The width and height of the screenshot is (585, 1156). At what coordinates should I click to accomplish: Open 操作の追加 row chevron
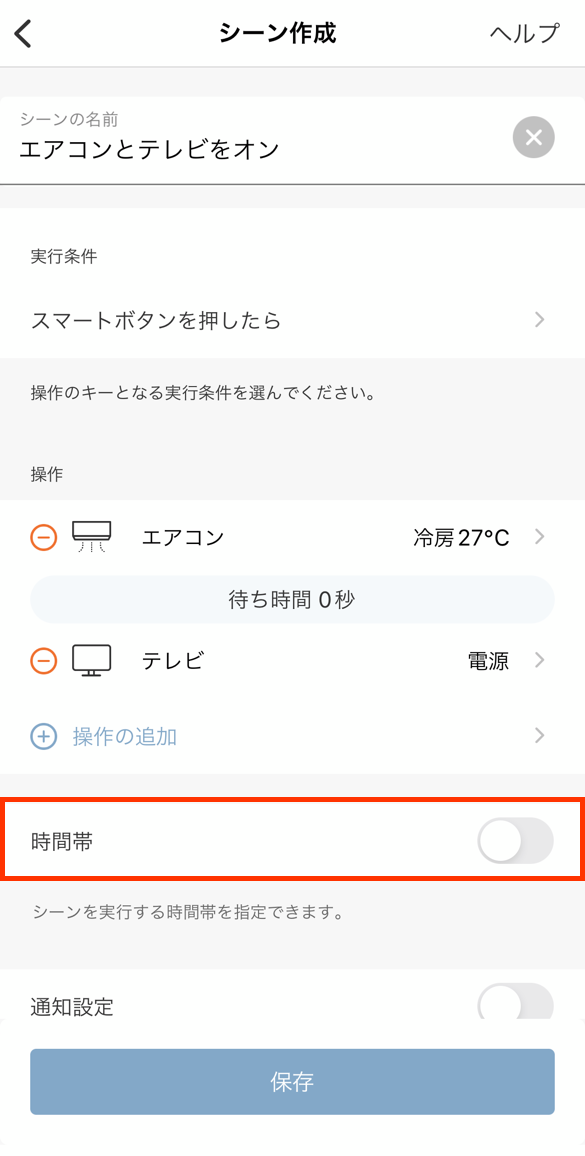coord(540,735)
